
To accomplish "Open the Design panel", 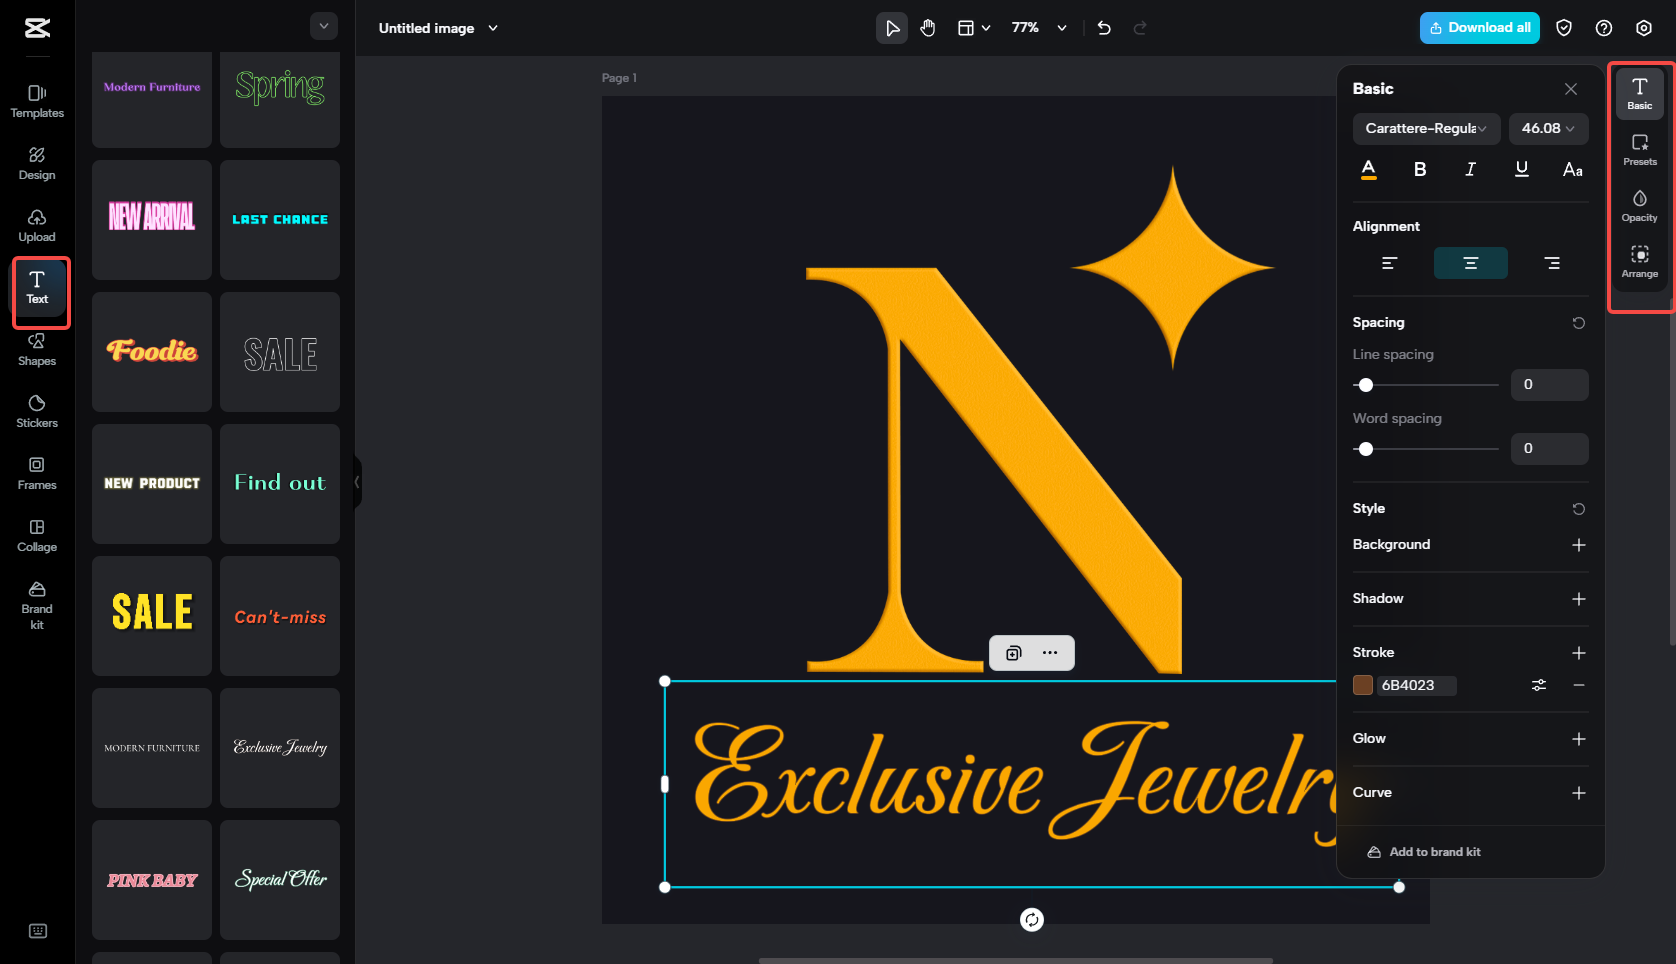I will coord(37,163).
